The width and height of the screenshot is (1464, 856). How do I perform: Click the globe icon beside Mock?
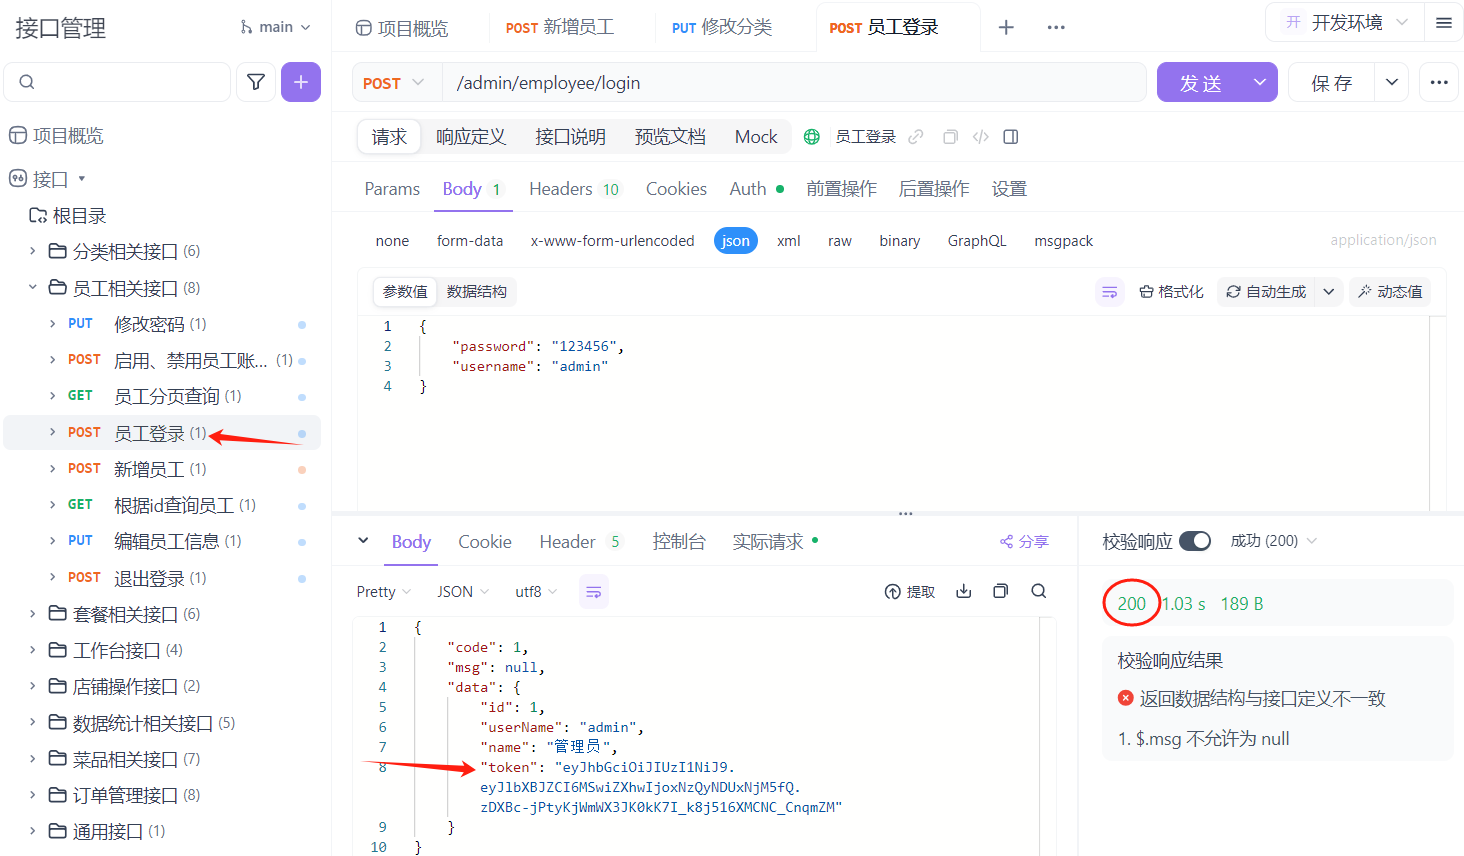pos(812,137)
